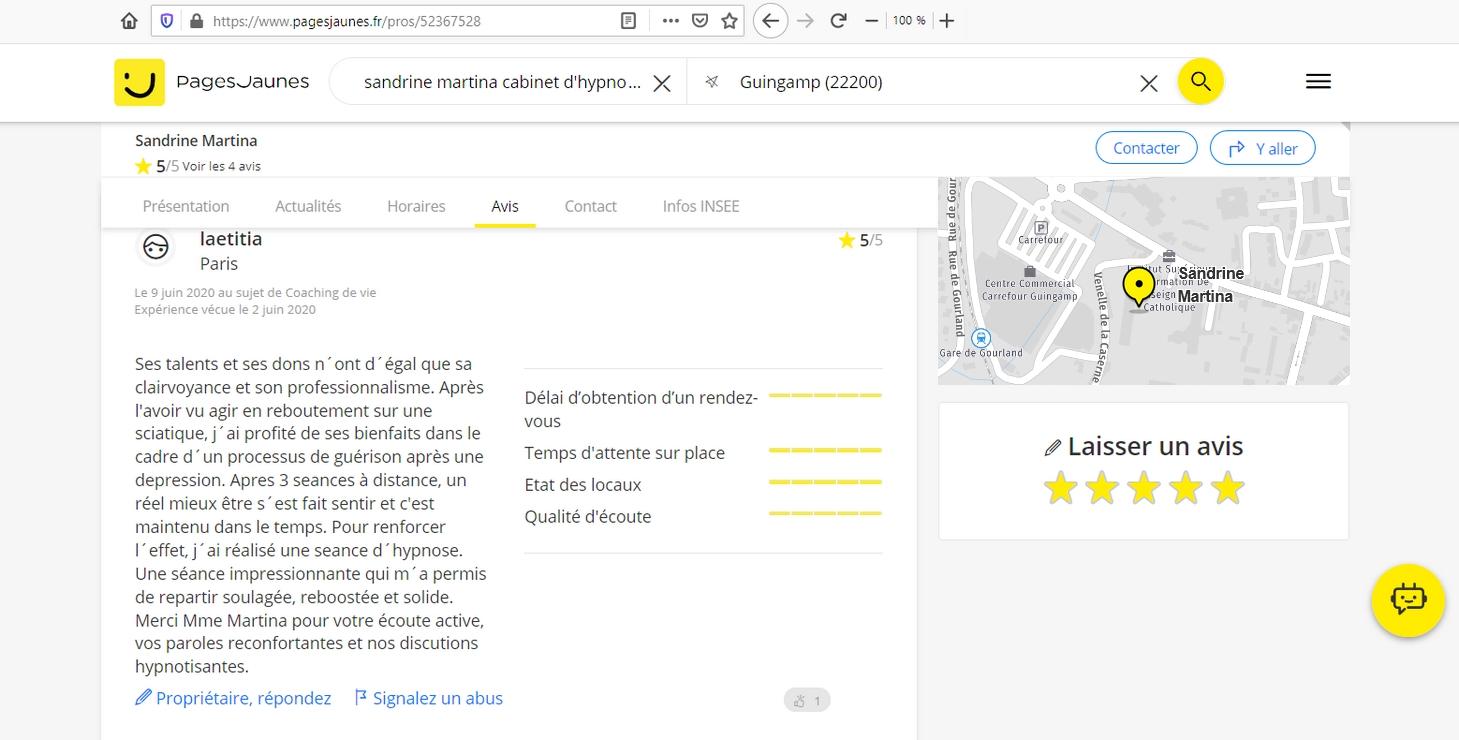Switch to the Contact tab
The image size is (1459, 740).
590,206
